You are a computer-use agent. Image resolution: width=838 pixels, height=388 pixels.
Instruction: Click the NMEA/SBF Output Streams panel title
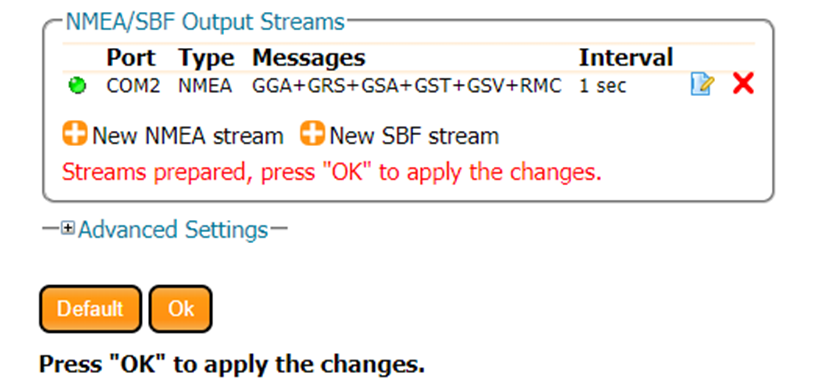coord(205,22)
